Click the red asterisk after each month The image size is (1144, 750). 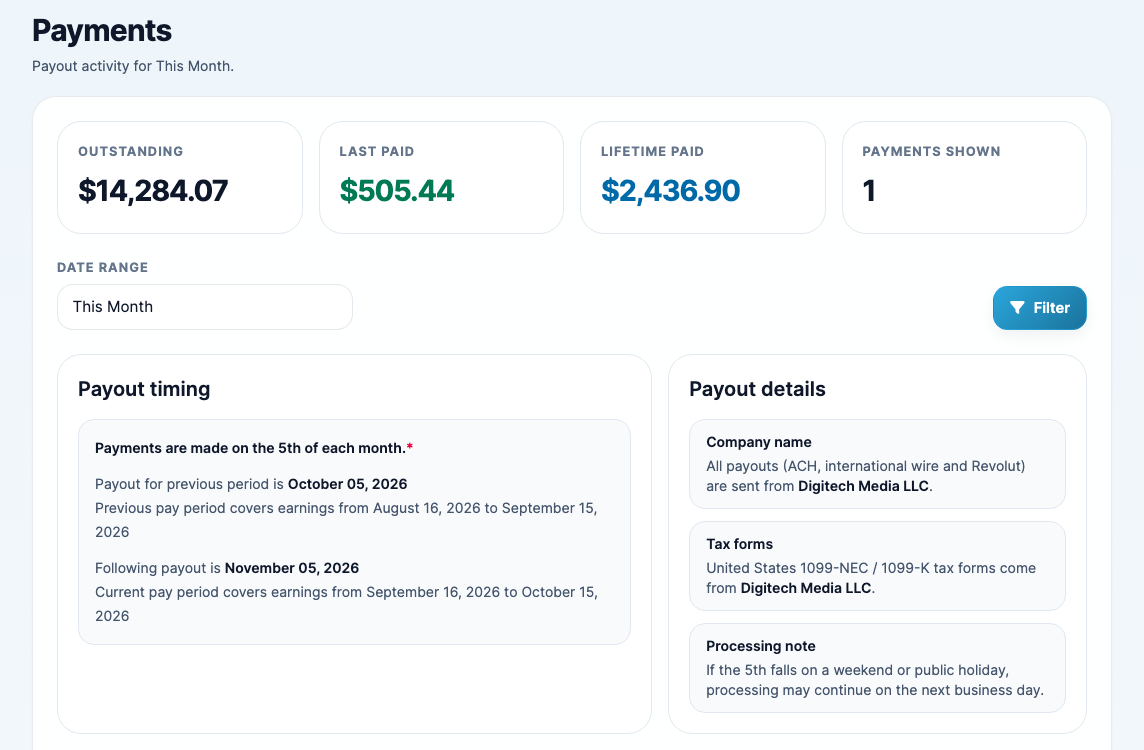tap(409, 446)
